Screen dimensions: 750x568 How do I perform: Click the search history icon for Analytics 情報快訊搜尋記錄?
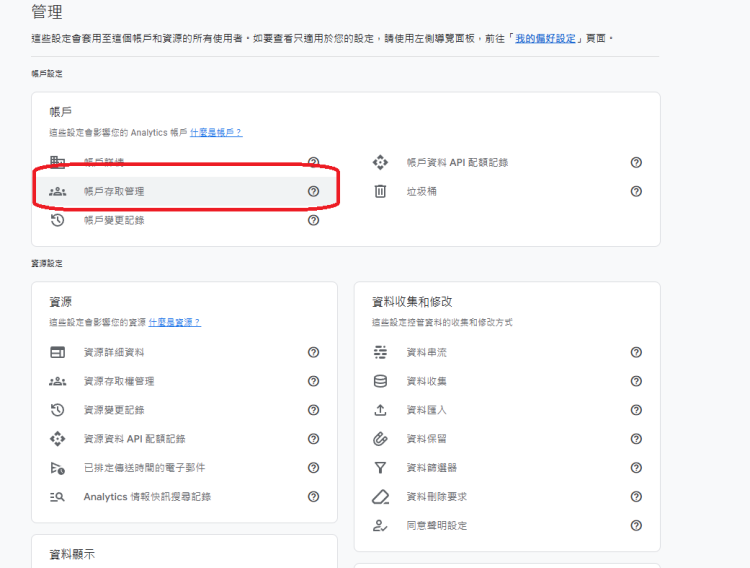pyautogui.click(x=57, y=497)
